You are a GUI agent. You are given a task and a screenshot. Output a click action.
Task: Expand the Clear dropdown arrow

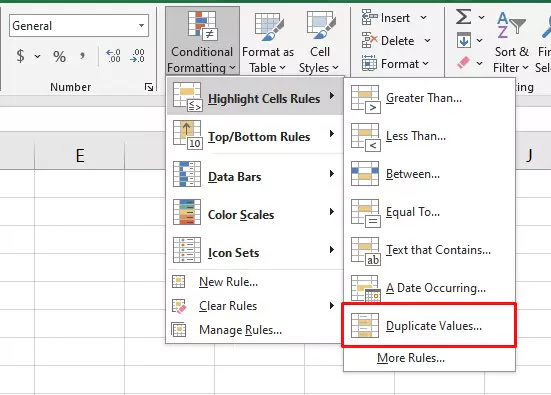480,64
